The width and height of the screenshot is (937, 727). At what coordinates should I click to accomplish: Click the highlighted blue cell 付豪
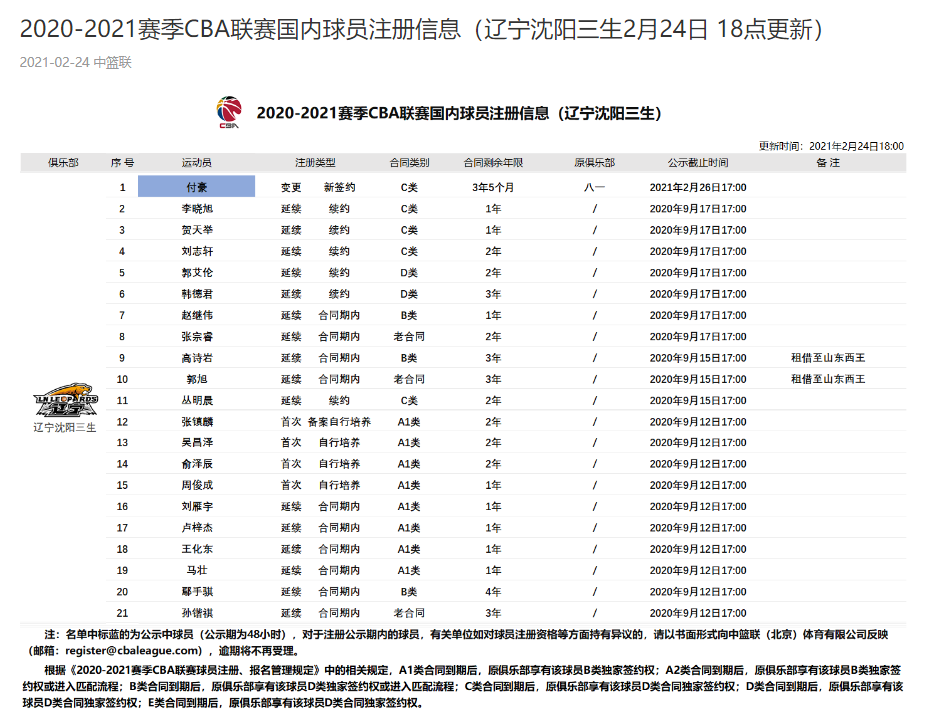197,187
